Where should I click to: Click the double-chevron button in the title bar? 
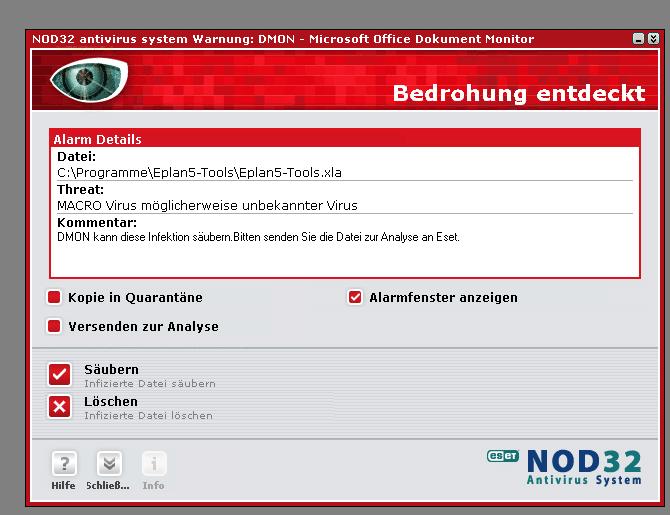pyautogui.click(x=653, y=39)
